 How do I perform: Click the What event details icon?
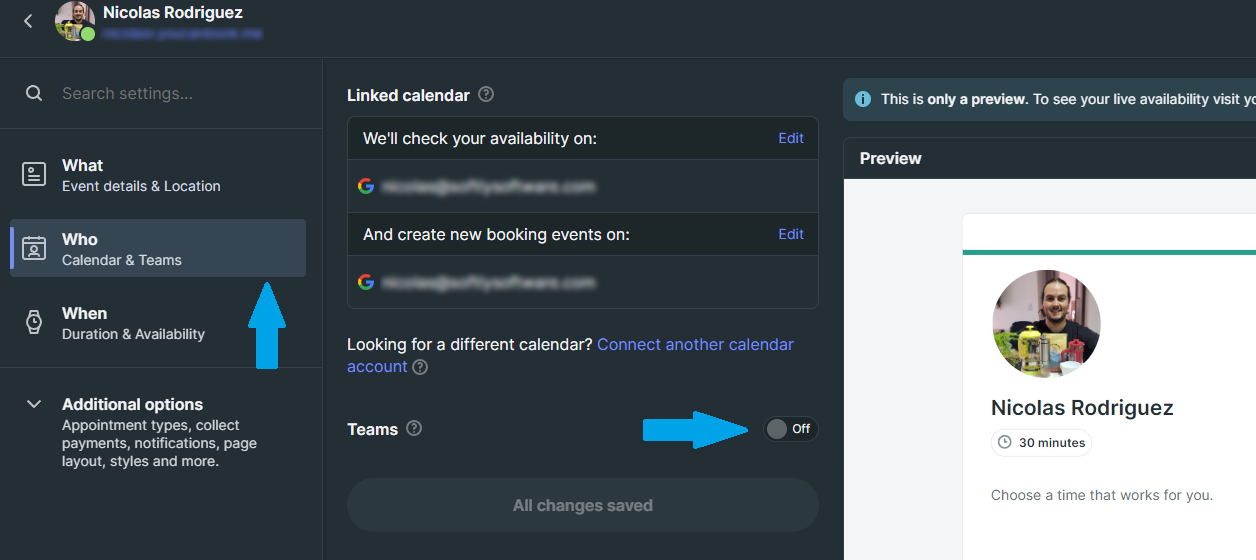[34, 174]
